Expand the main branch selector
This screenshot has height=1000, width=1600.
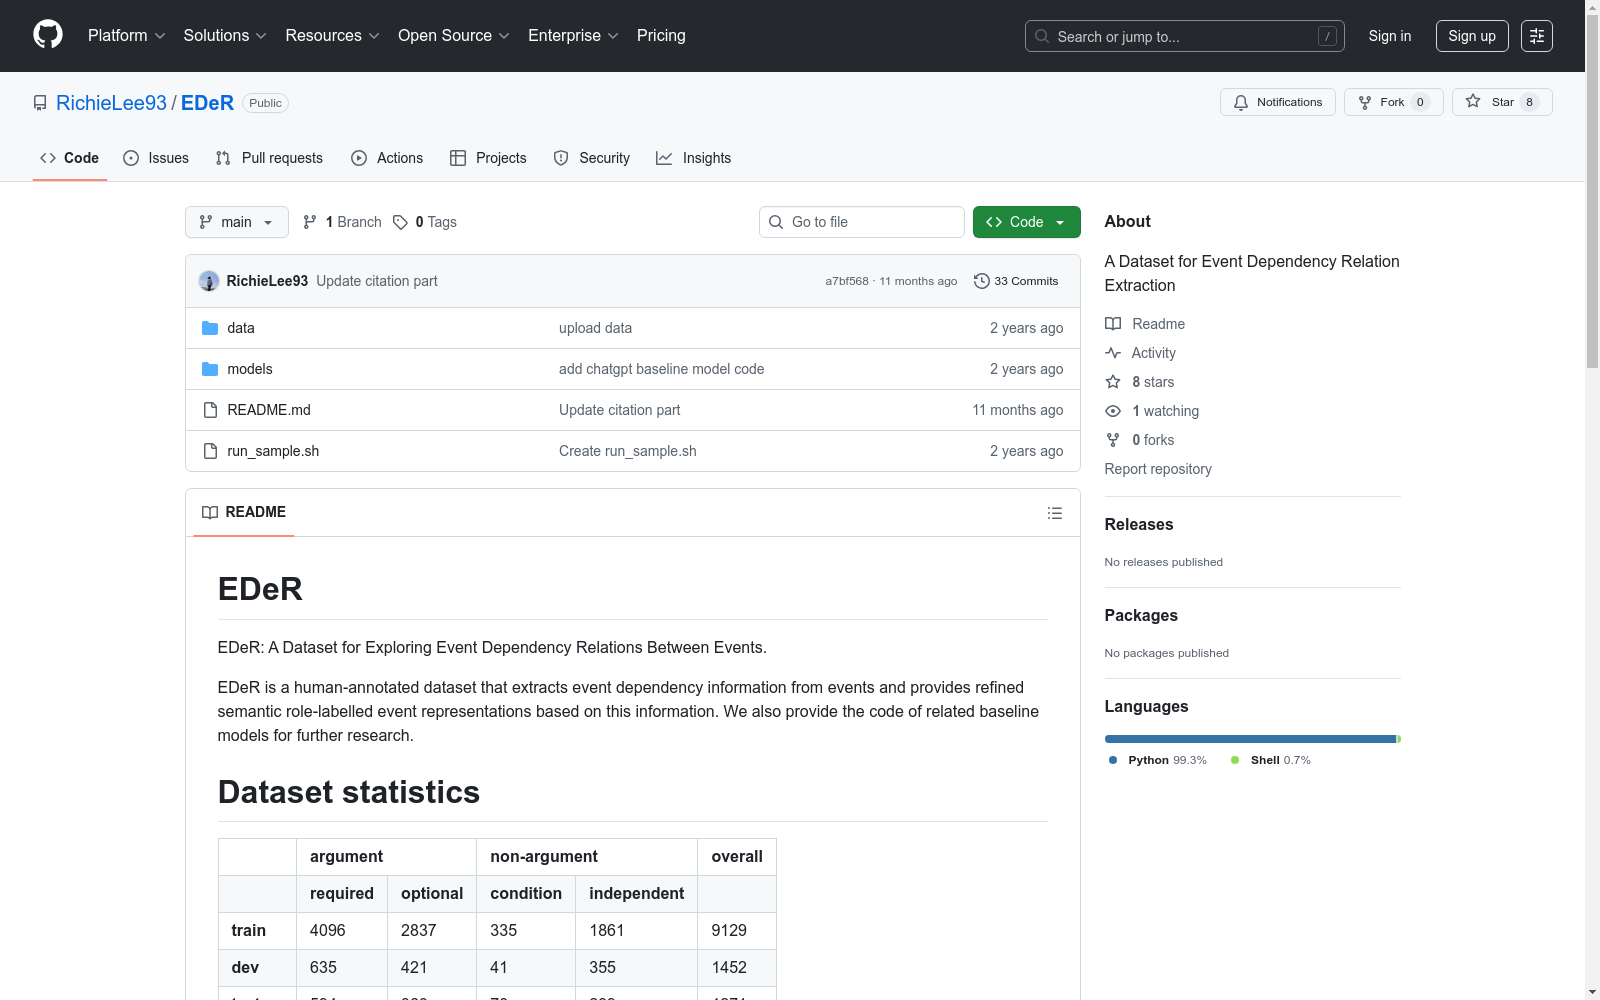(236, 222)
